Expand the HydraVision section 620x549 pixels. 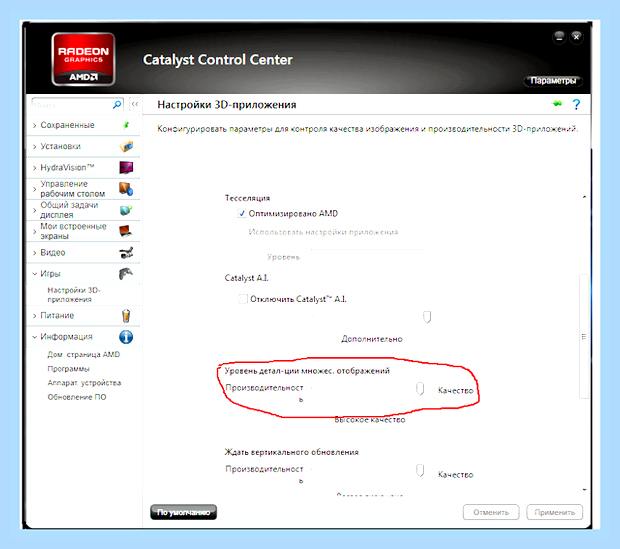point(35,168)
